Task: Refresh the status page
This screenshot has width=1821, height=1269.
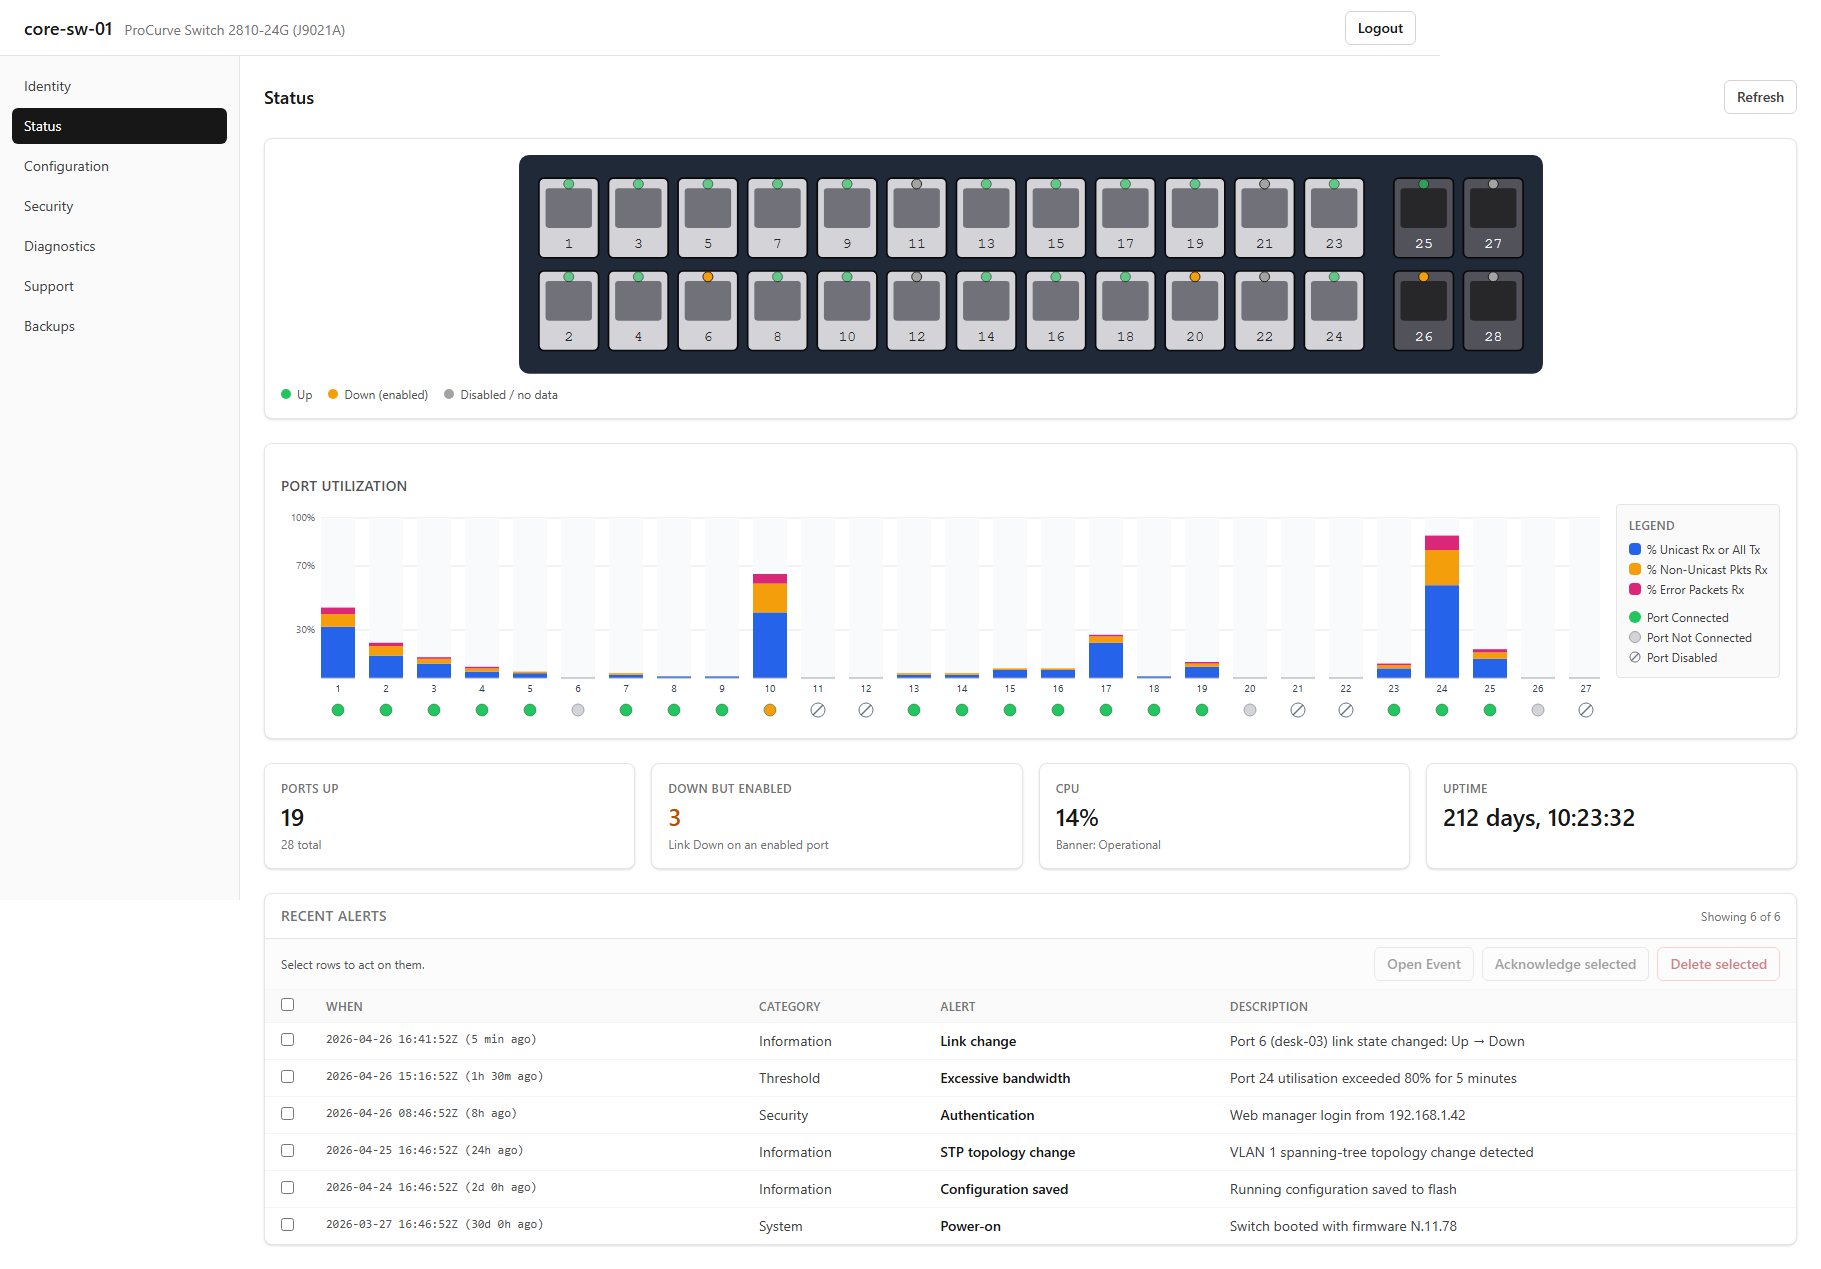Action: click(1760, 97)
